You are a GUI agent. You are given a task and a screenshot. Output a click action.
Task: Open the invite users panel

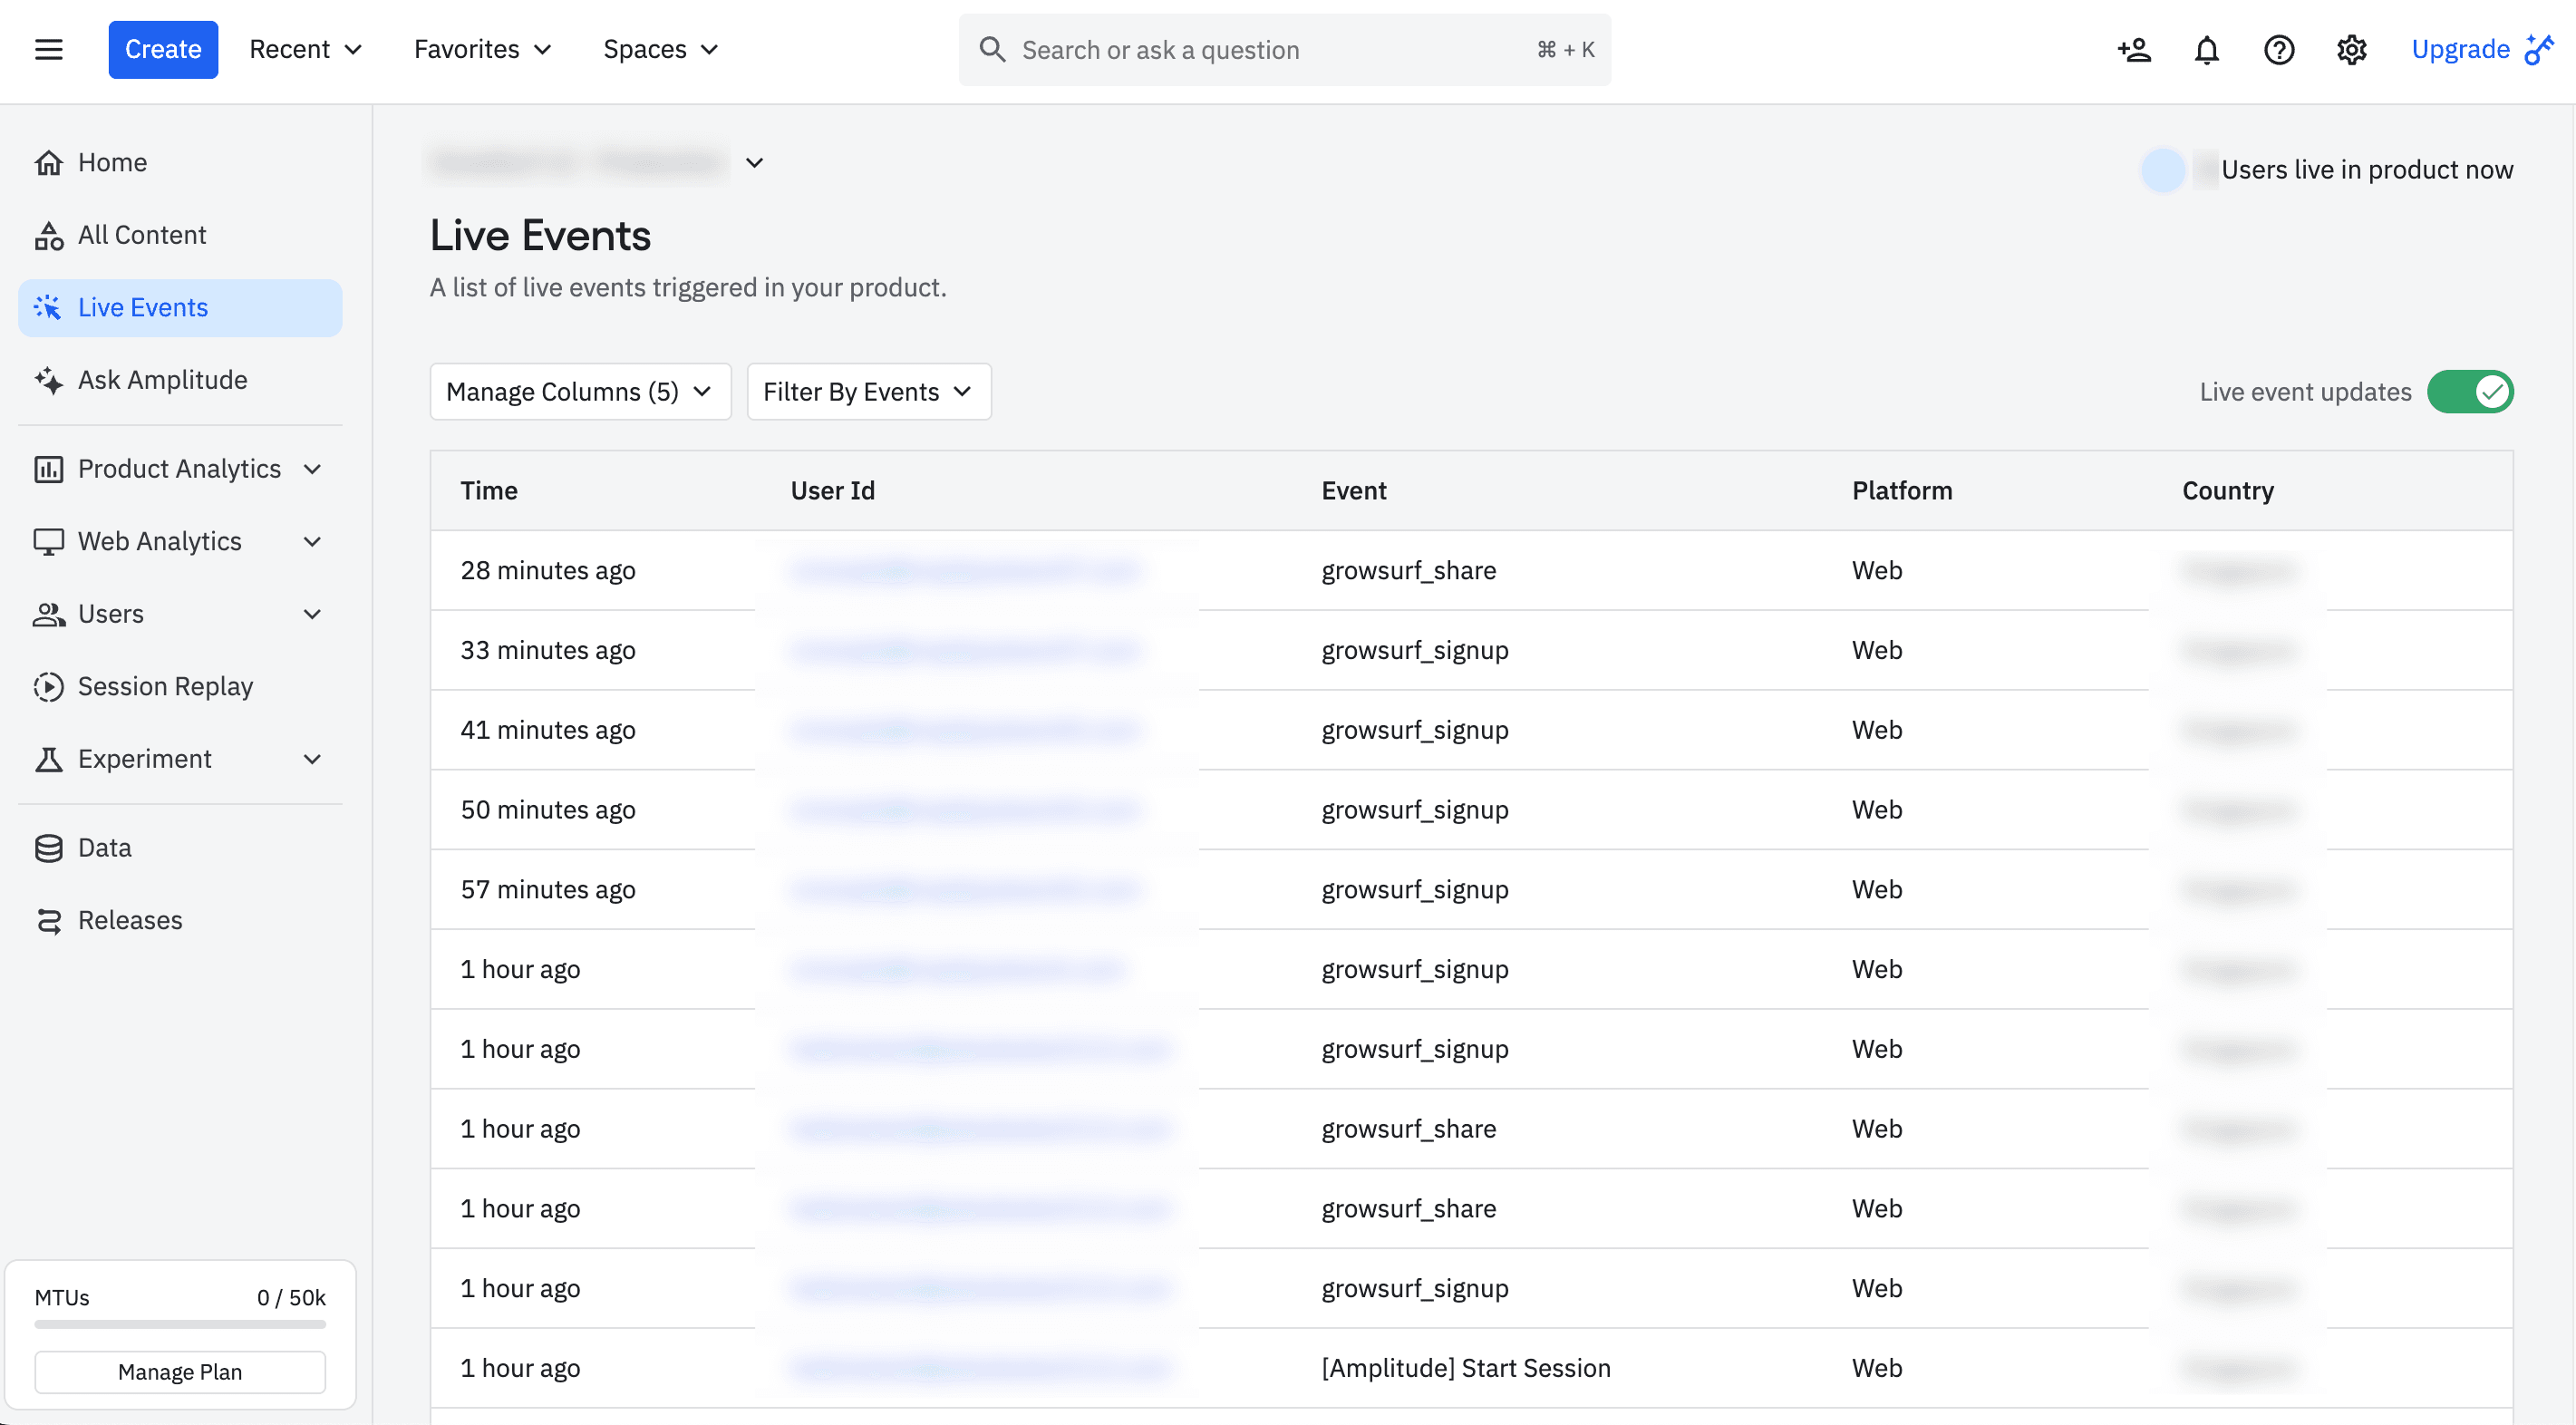pyautogui.click(x=2133, y=49)
